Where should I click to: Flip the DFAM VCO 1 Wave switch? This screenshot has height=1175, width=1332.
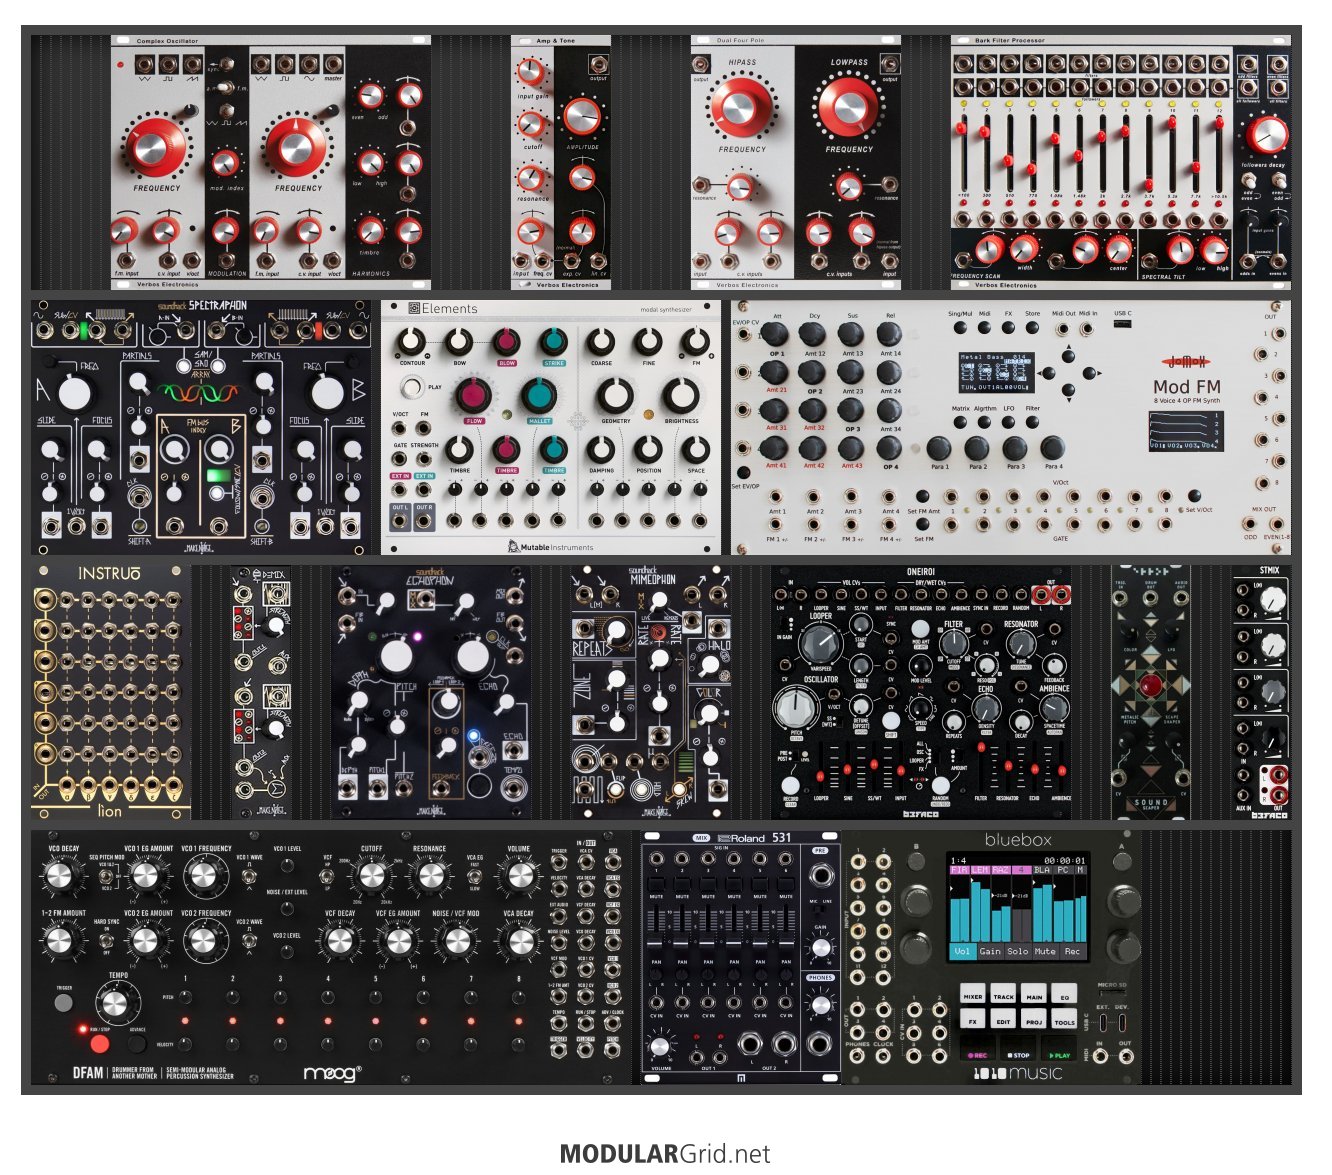pos(249,877)
